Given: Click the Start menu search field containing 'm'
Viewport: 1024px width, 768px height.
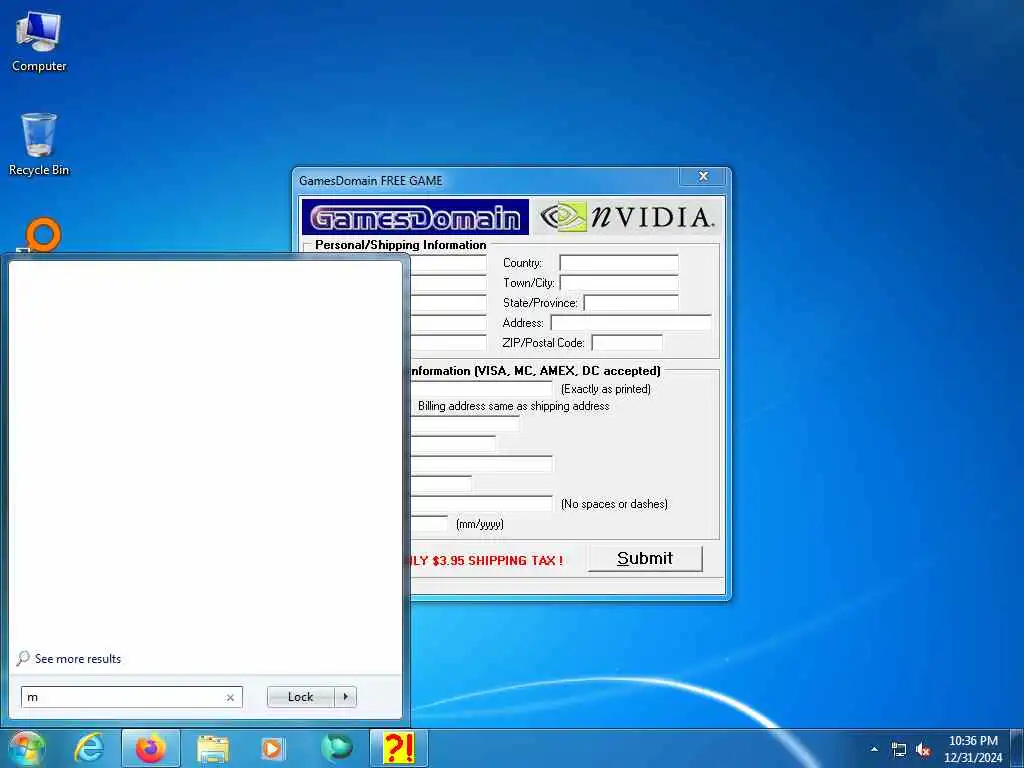Looking at the screenshot, I should tap(131, 697).
